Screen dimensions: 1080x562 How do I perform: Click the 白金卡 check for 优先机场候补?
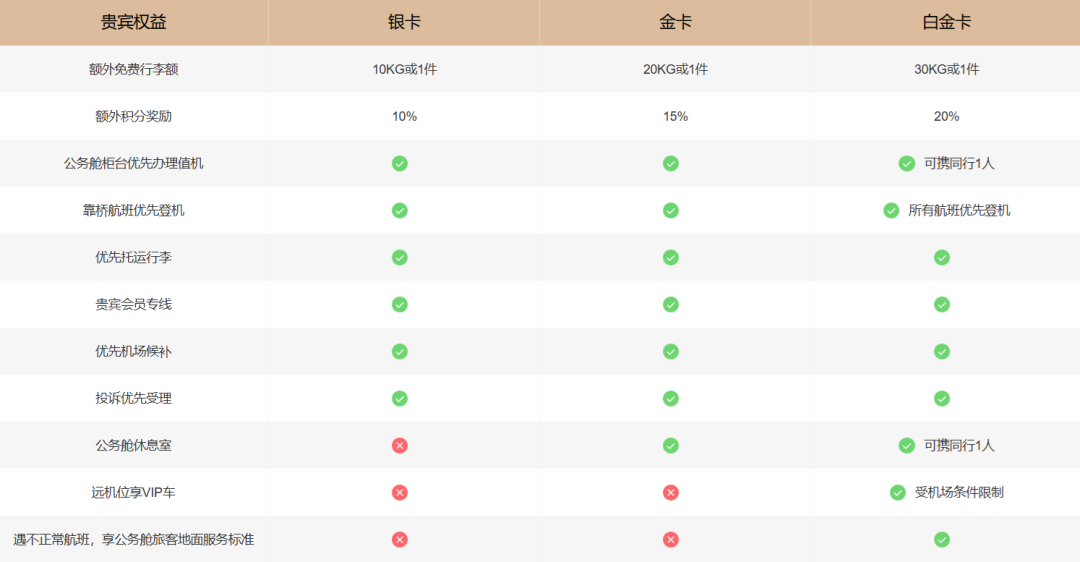click(x=942, y=351)
